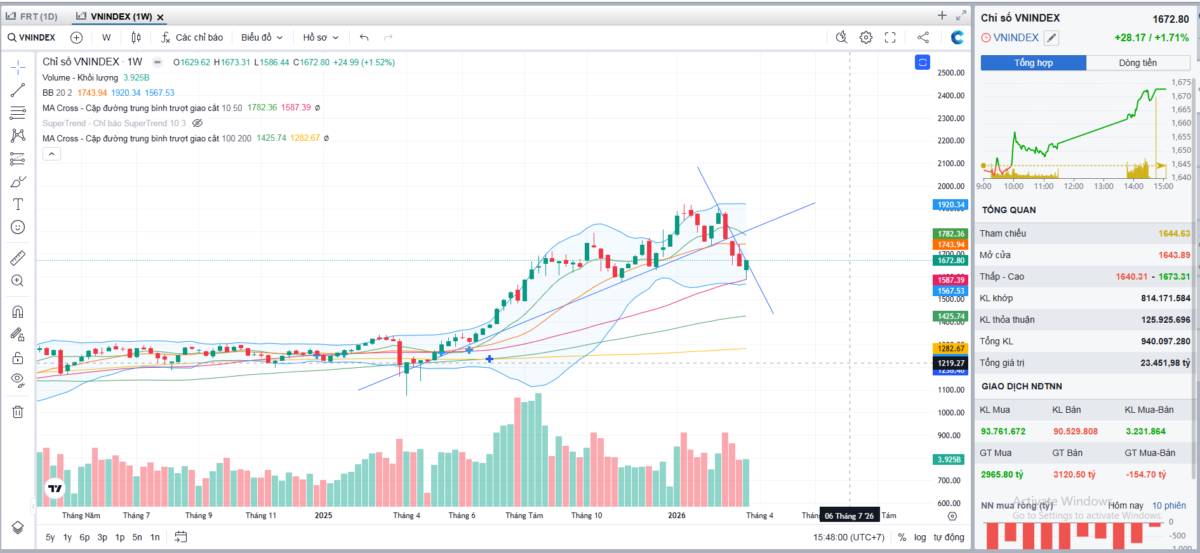This screenshot has width=1200, height=553.
Task: Open Các chỉ báo indicators dialog
Action: 192,37
